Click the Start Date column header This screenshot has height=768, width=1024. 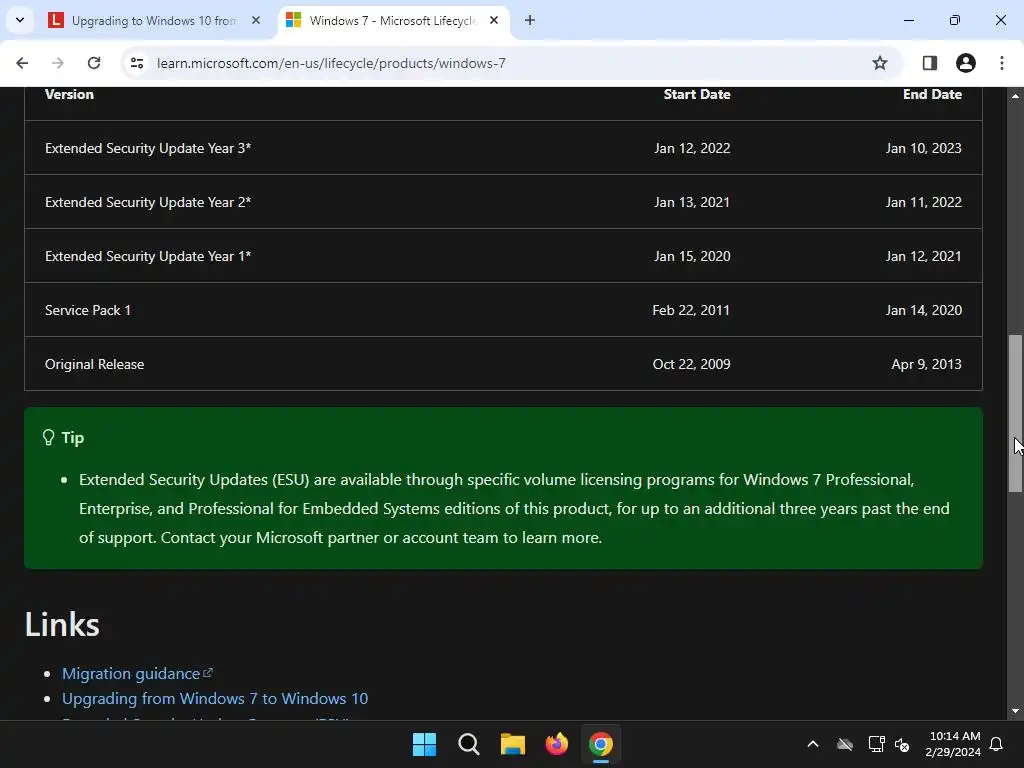(x=697, y=94)
